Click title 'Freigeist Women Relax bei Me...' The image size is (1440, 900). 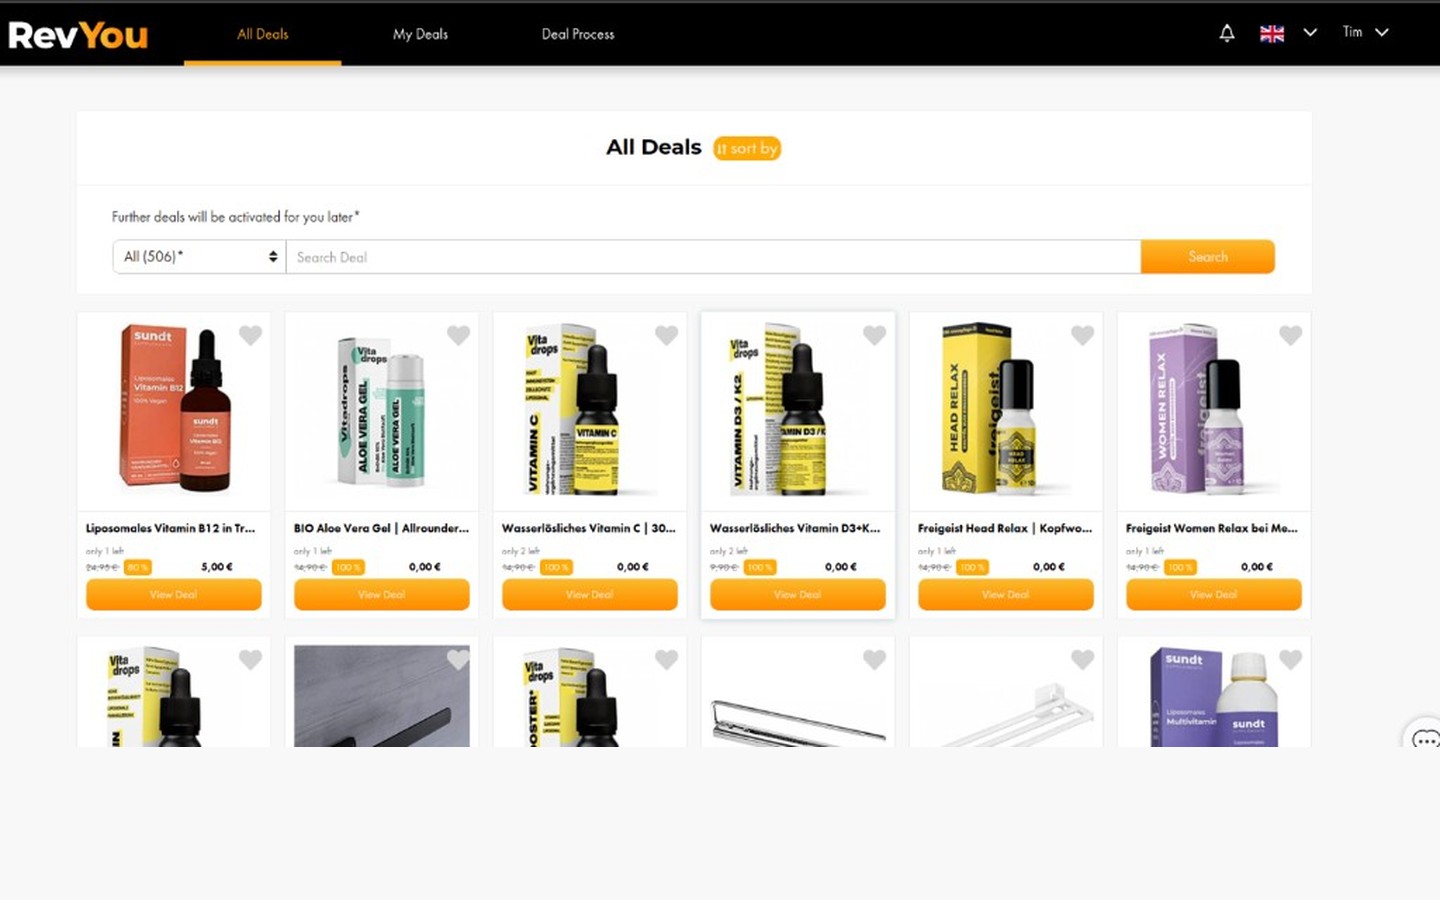point(1212,528)
